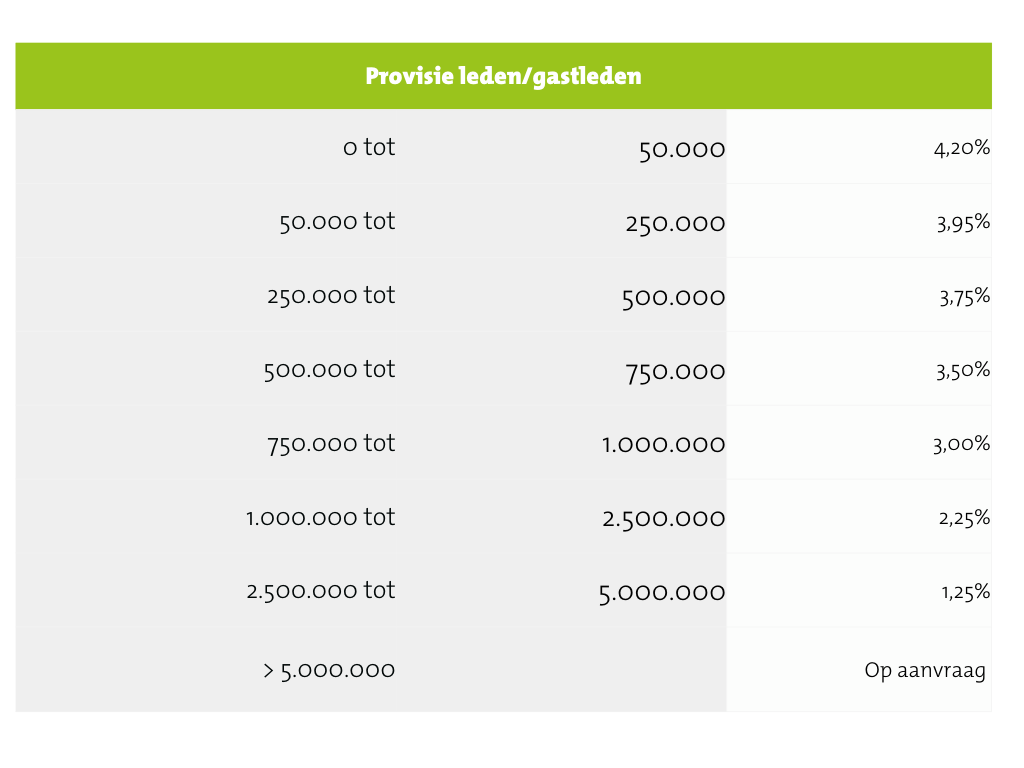Image resolution: width=1024 pixels, height=768 pixels.
Task: Click the 2.500.000 upper limit cell
Action: 663,519
